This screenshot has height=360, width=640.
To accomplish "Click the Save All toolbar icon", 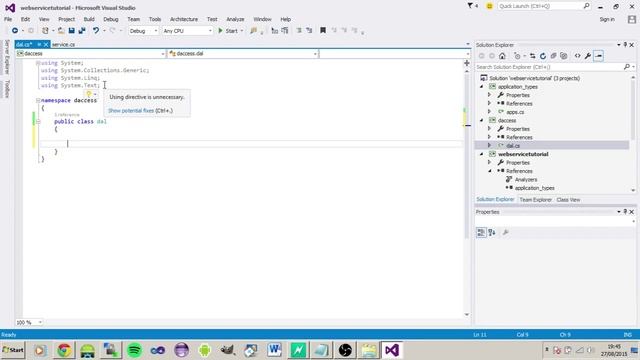I will pos(82,31).
